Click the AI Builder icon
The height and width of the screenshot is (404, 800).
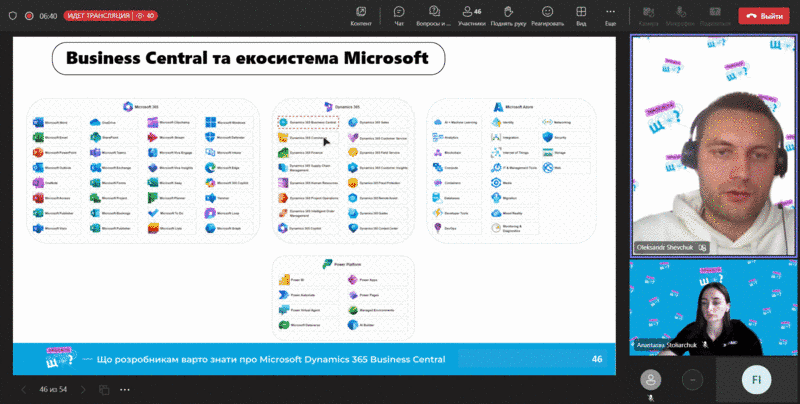(353, 325)
